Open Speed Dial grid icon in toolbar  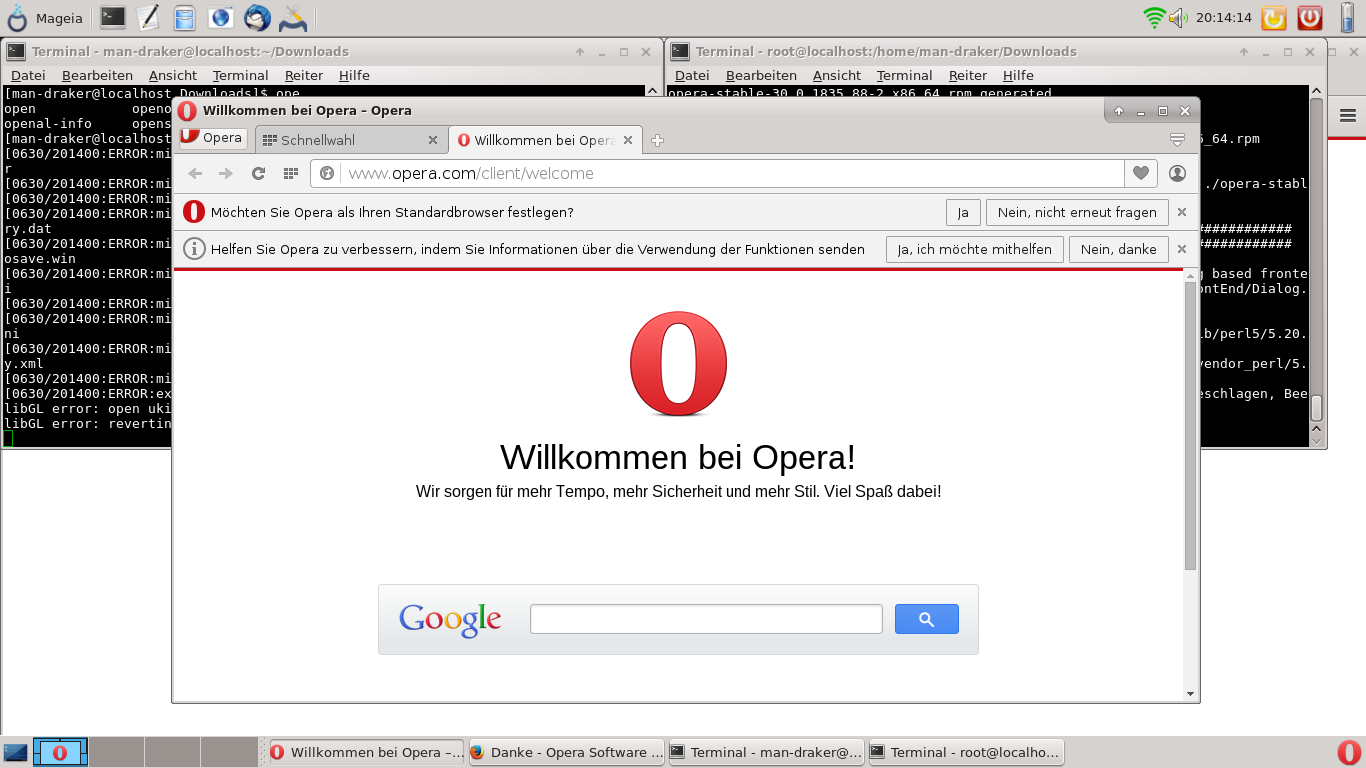coord(291,173)
